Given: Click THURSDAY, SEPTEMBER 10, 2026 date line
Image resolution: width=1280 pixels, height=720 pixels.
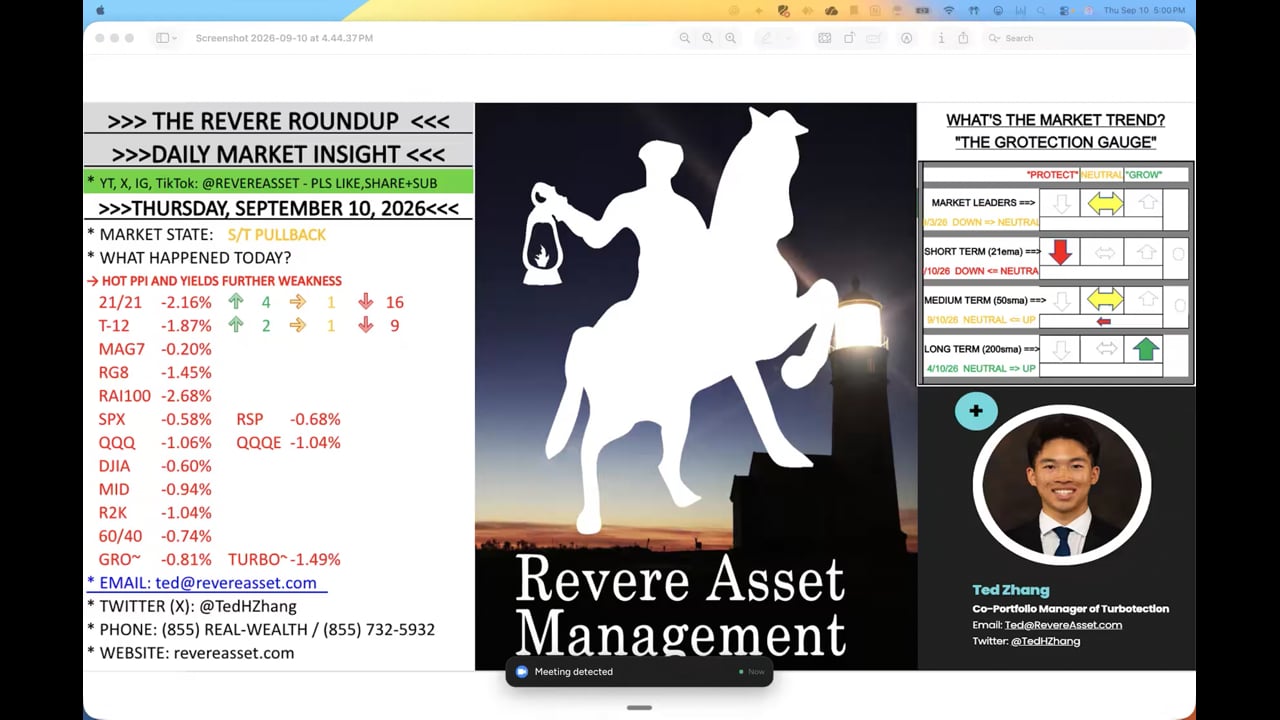Looking at the screenshot, I should (x=278, y=209).
